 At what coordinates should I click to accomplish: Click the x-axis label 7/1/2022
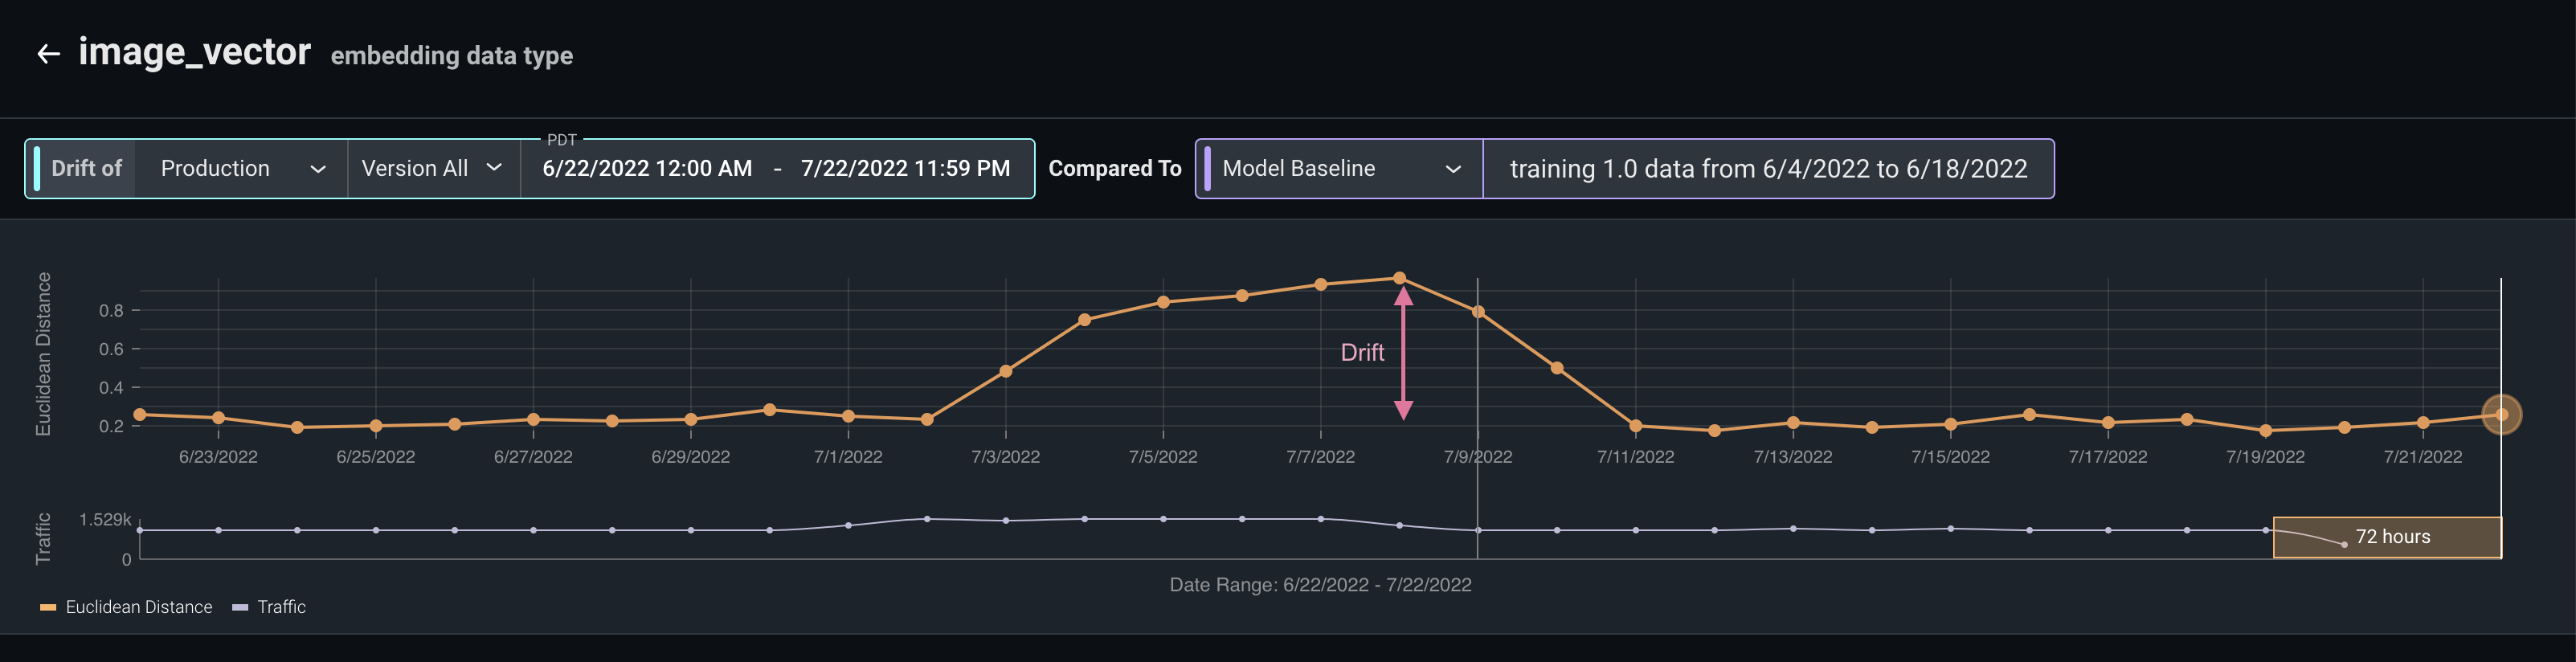(848, 457)
